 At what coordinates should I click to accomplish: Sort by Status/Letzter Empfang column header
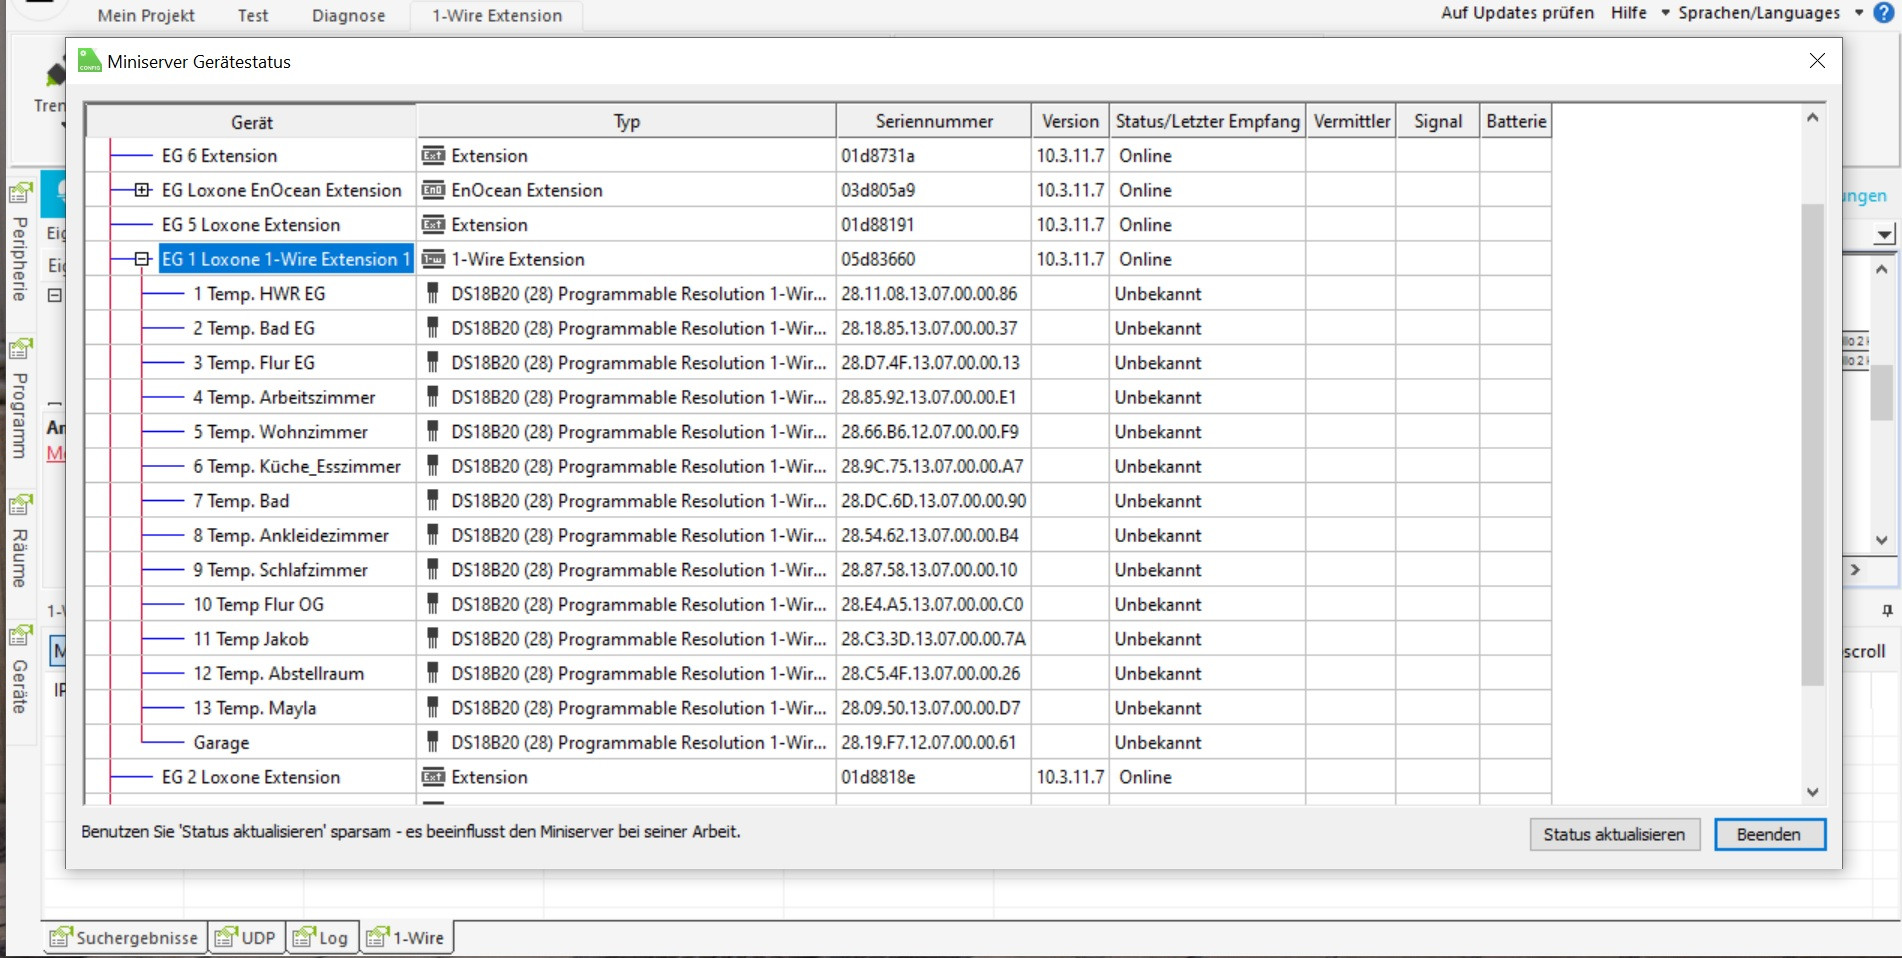click(1207, 122)
